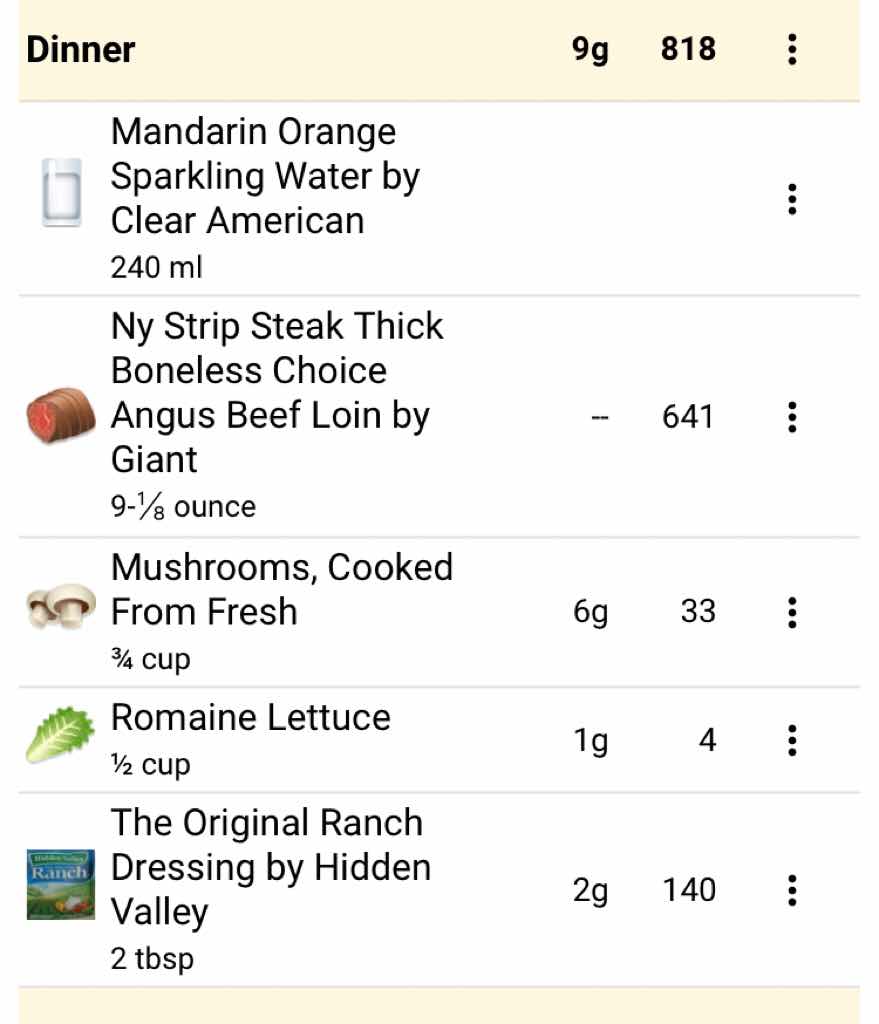Tap the romaine lettuce leaf icon
879x1024 pixels.
pyautogui.click(x=61, y=737)
